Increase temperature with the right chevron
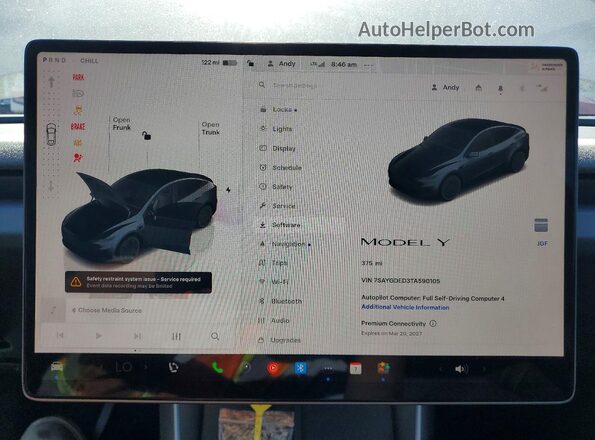Image resolution: width=595 pixels, height=440 pixels. click(146, 367)
